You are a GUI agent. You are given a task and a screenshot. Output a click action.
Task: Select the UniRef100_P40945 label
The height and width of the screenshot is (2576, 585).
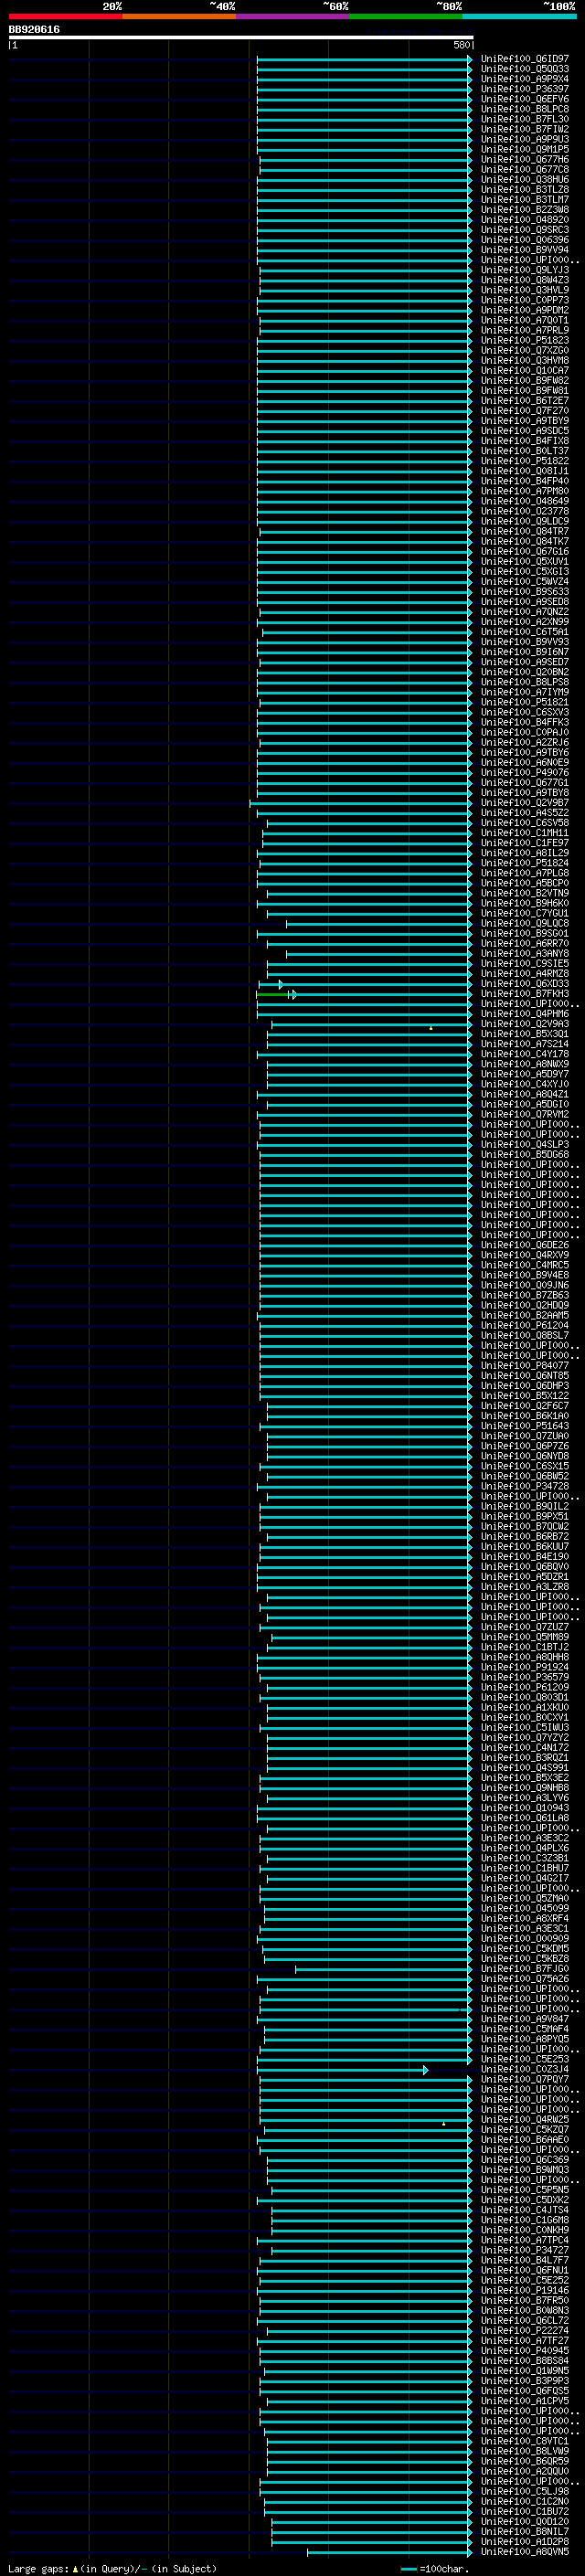pyautogui.click(x=525, y=2350)
